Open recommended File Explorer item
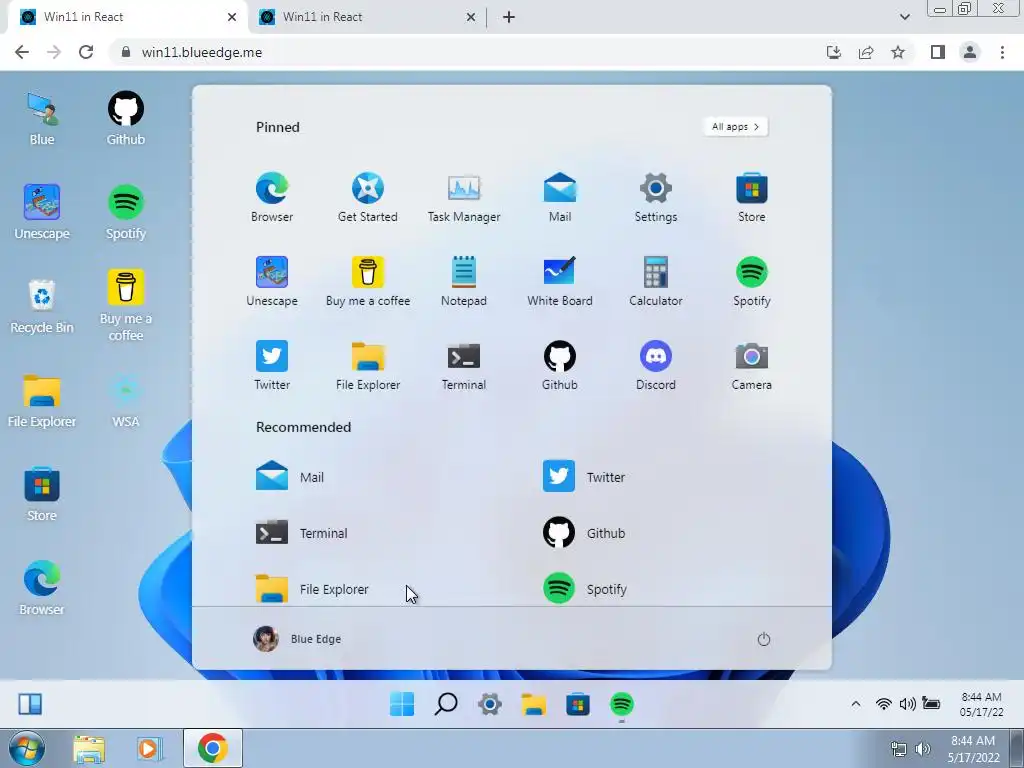Screen dimensions: 1024x768 [312, 588]
